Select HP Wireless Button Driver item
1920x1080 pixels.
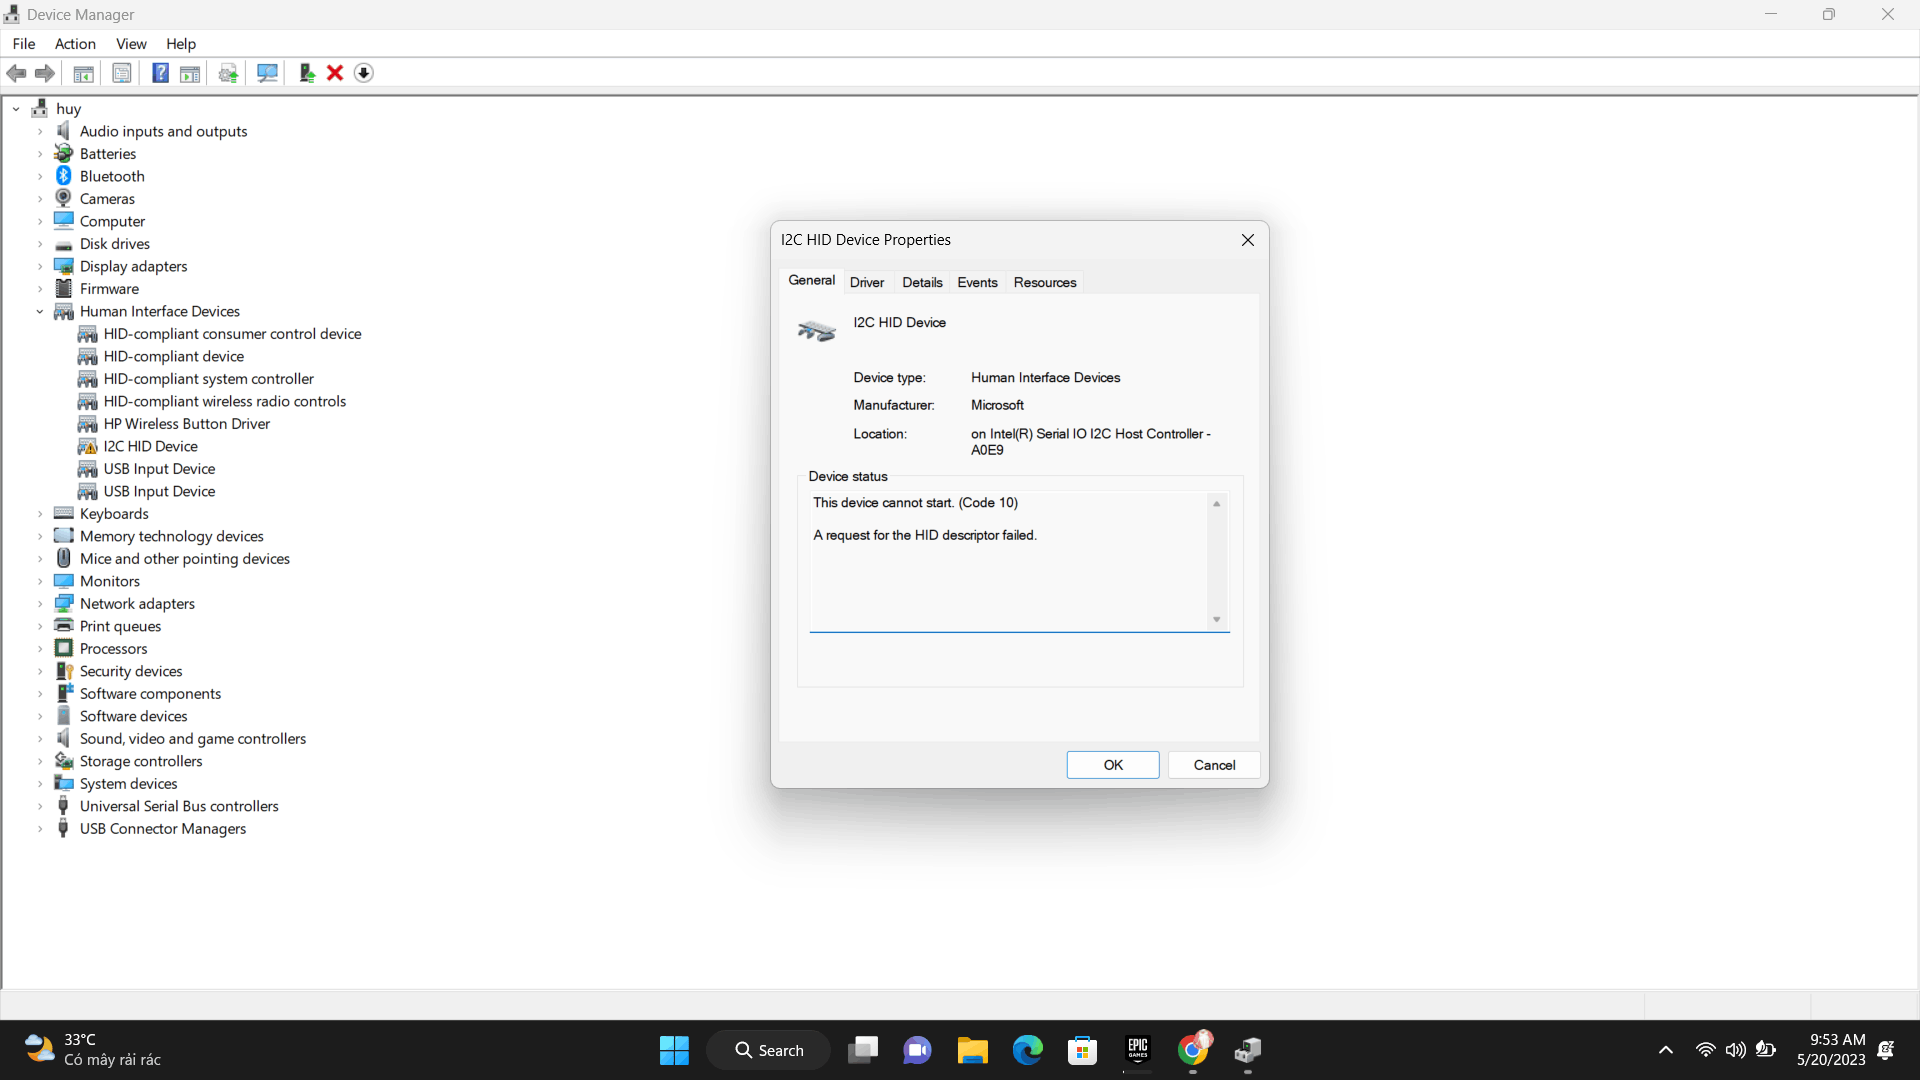click(x=186, y=424)
